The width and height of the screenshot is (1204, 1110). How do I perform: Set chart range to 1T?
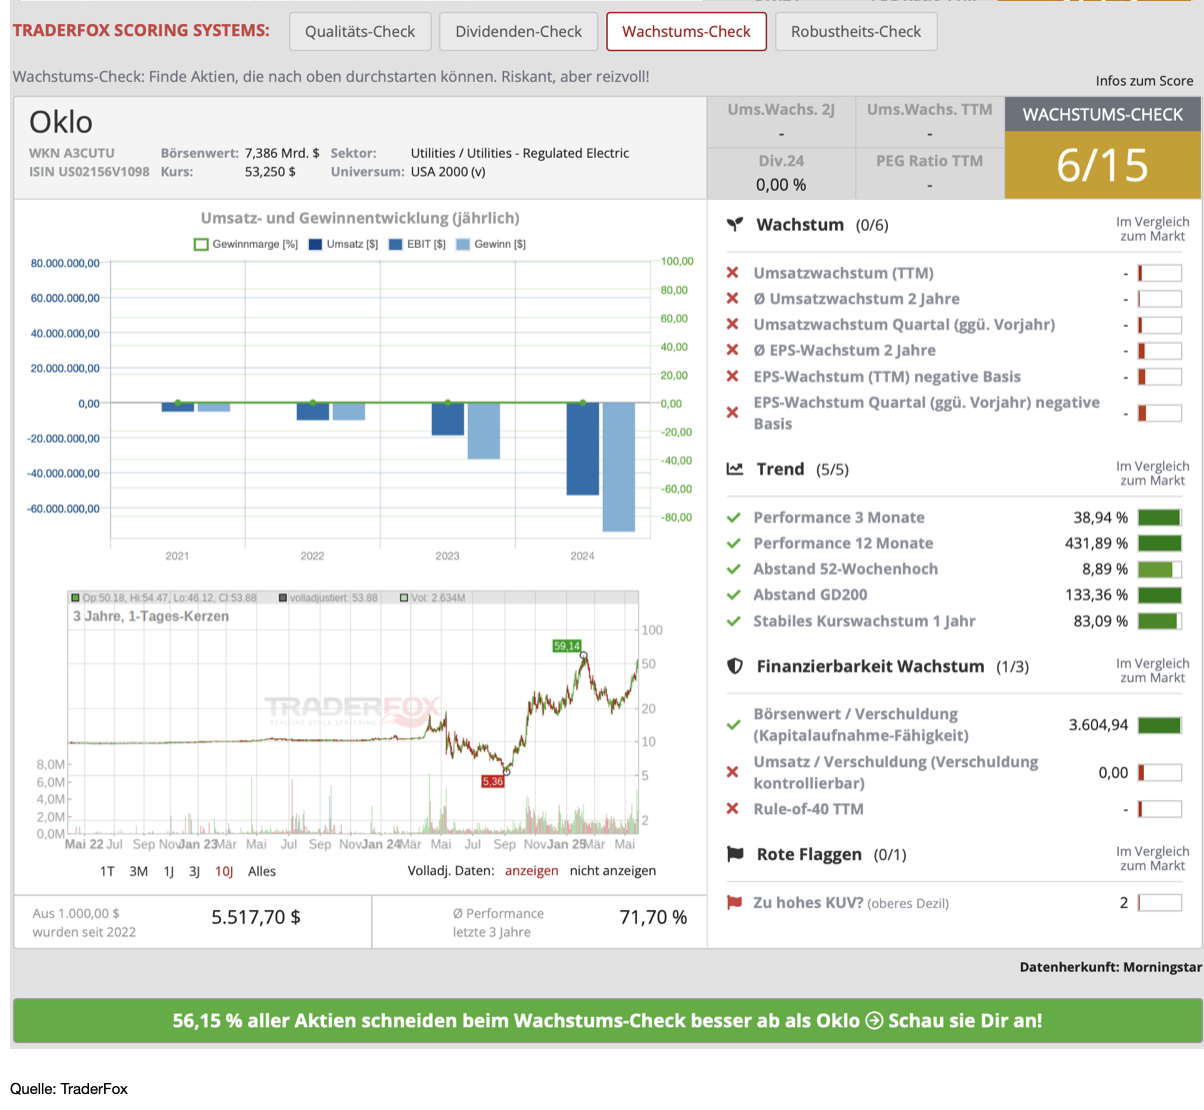coord(107,872)
